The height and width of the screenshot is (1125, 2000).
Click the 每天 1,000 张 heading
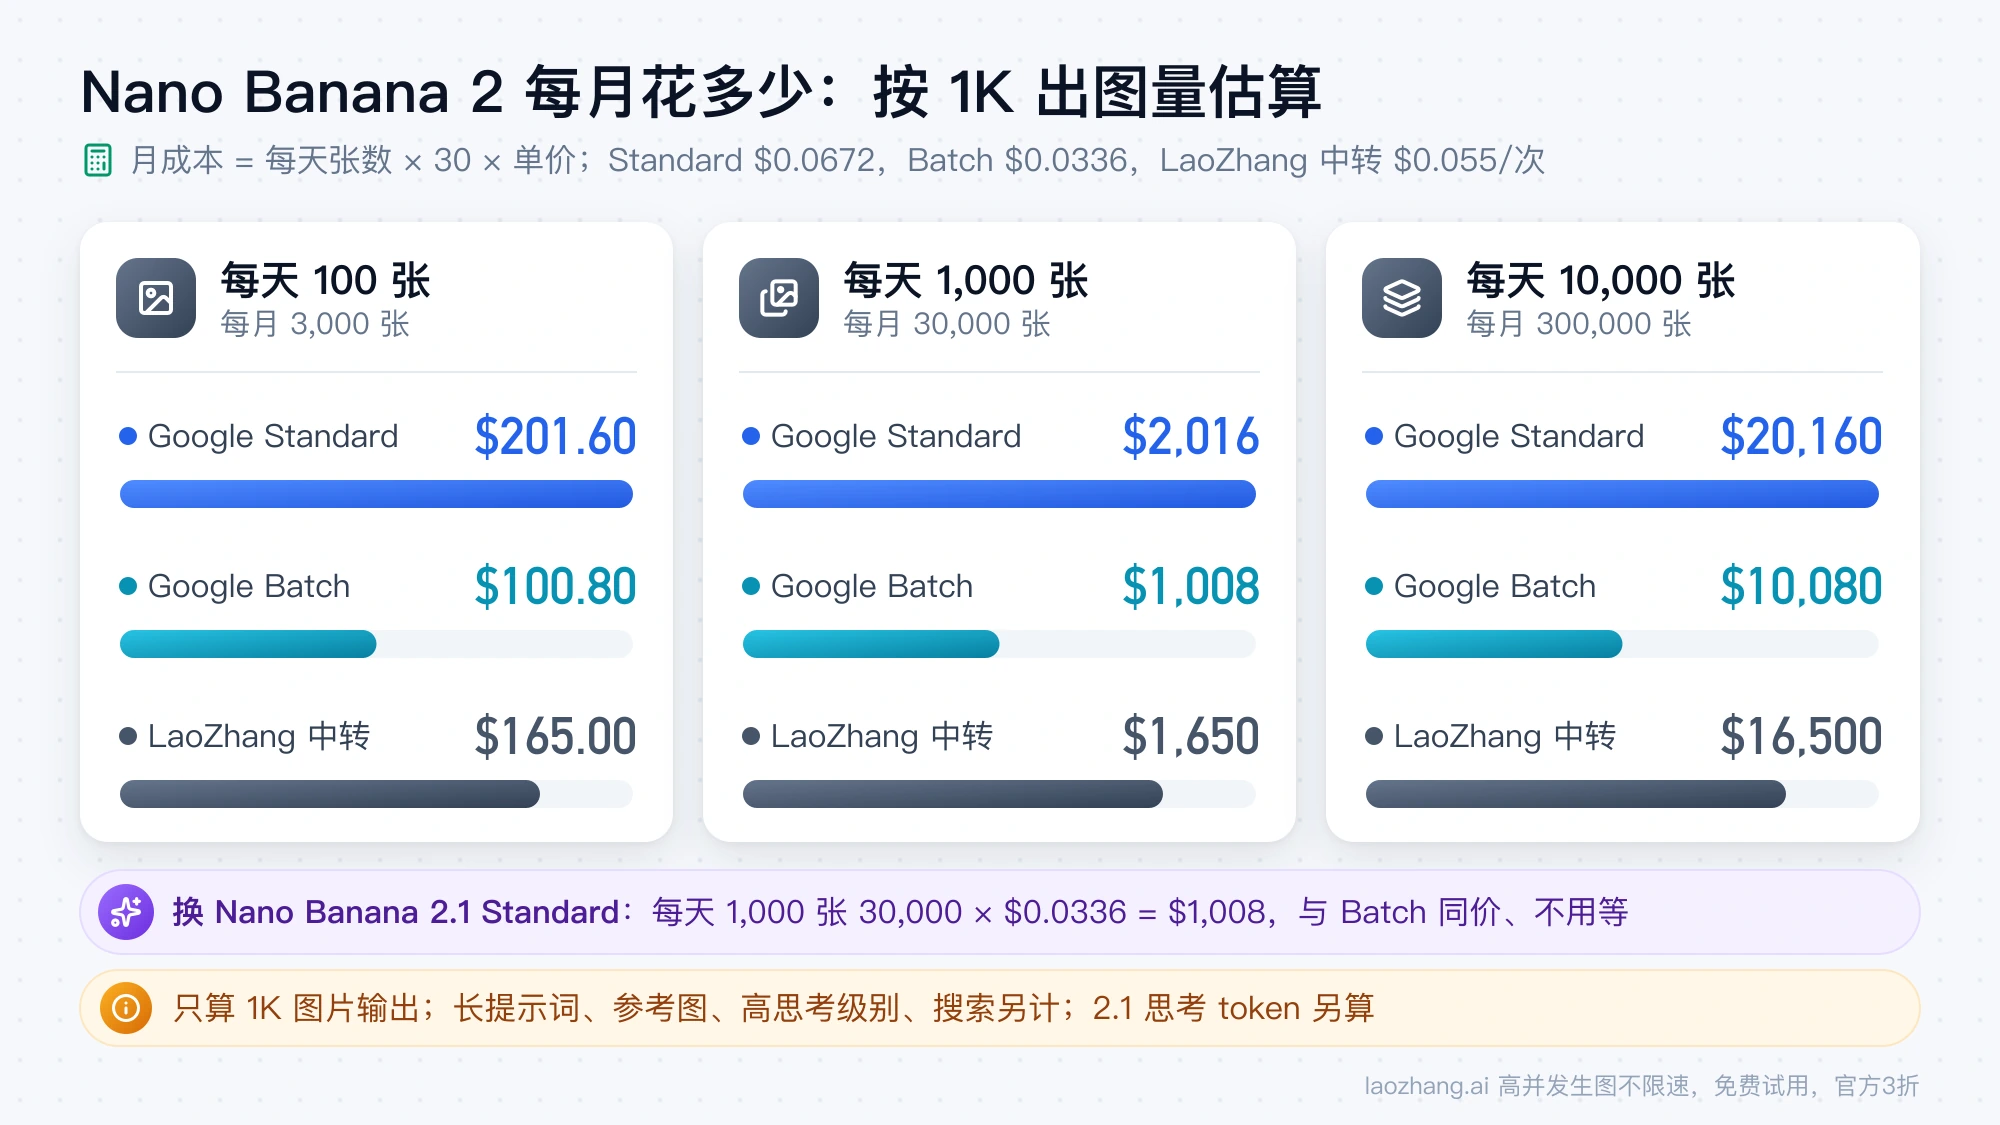(x=965, y=280)
